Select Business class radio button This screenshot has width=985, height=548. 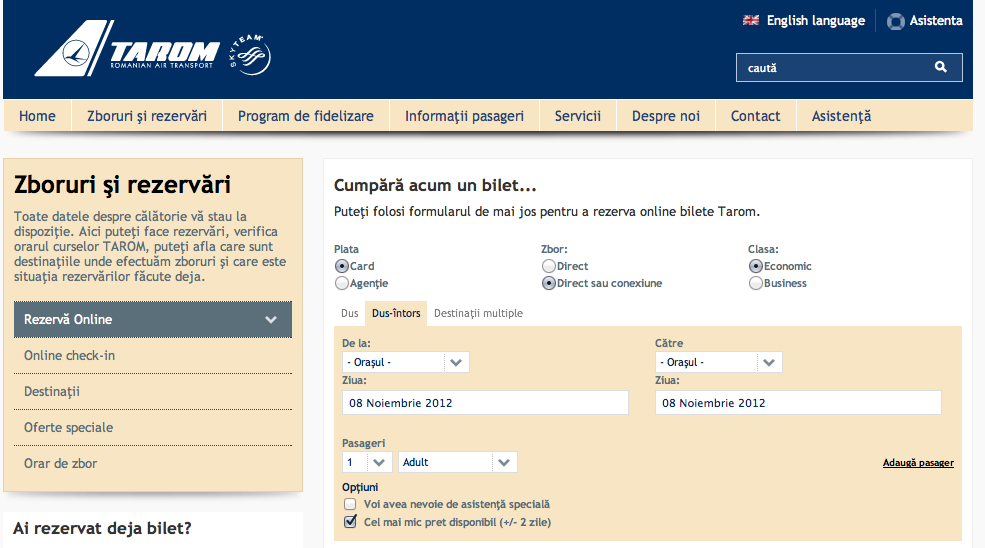tap(756, 283)
